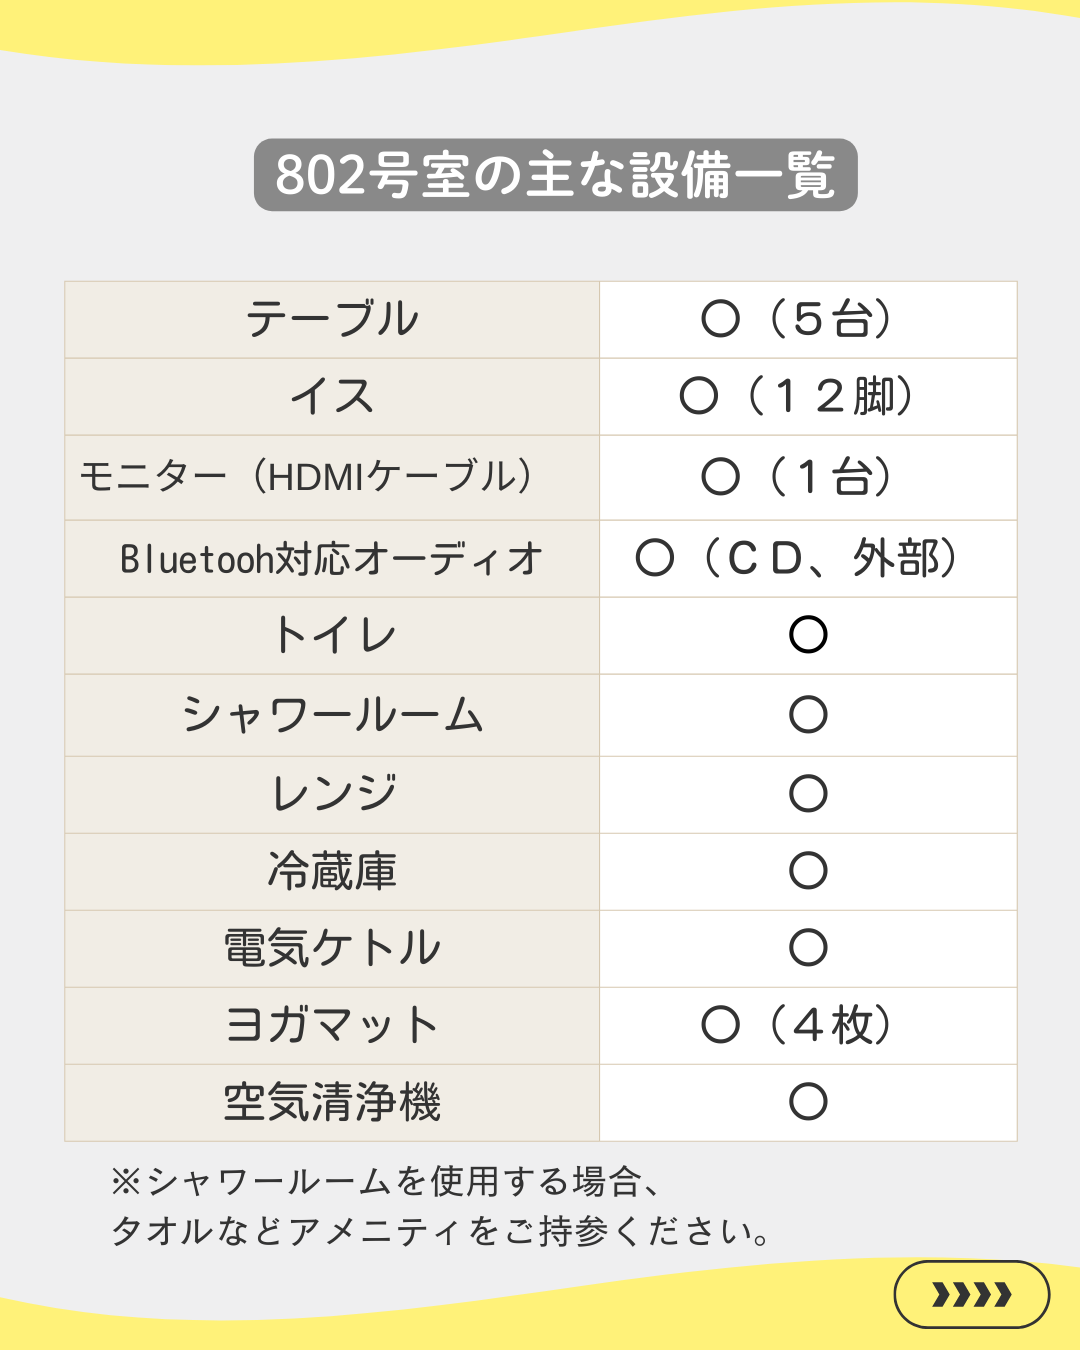This screenshot has width=1080, height=1350.
Task: Click the Bluetooh対応オーディオ label
Action: [x=331, y=559]
